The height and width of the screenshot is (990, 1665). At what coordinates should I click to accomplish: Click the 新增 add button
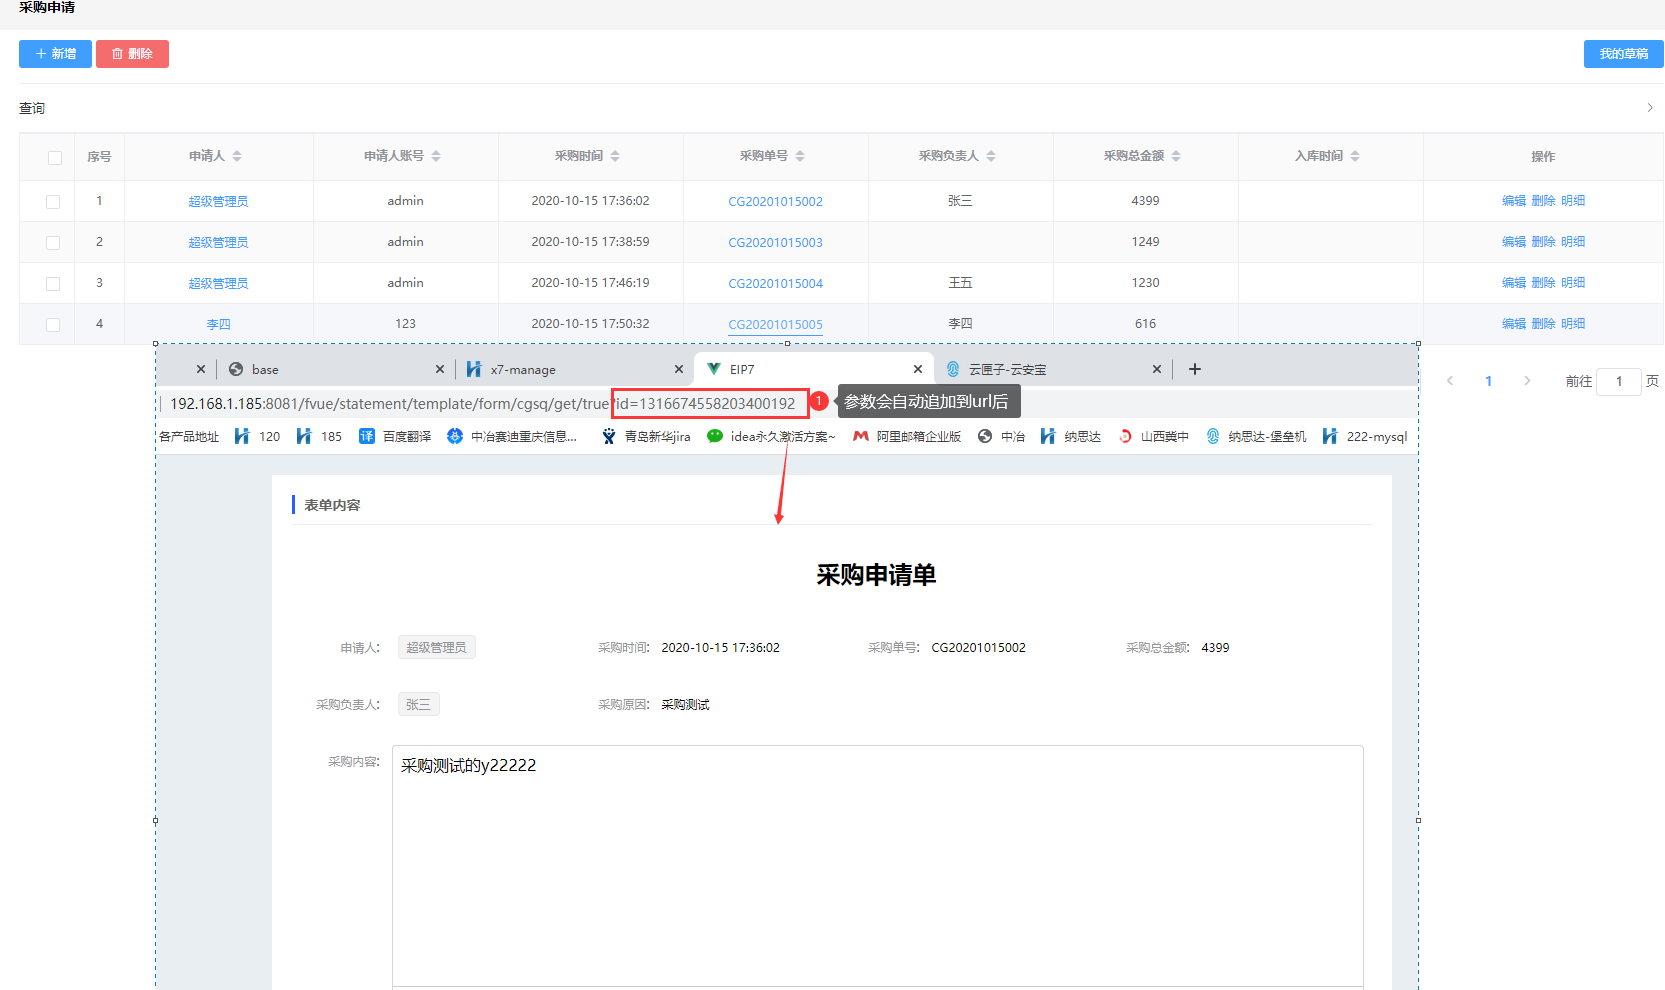click(x=55, y=54)
